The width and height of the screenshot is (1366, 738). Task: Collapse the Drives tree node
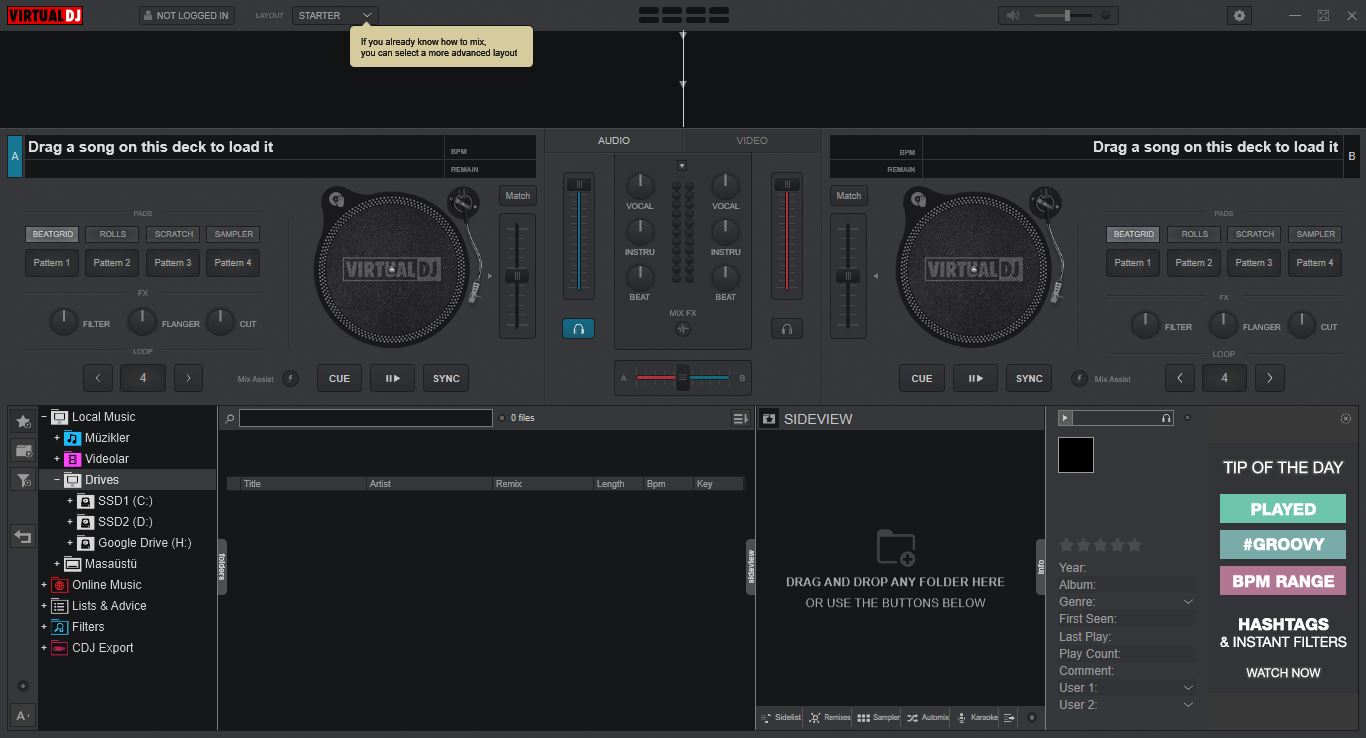coord(57,480)
